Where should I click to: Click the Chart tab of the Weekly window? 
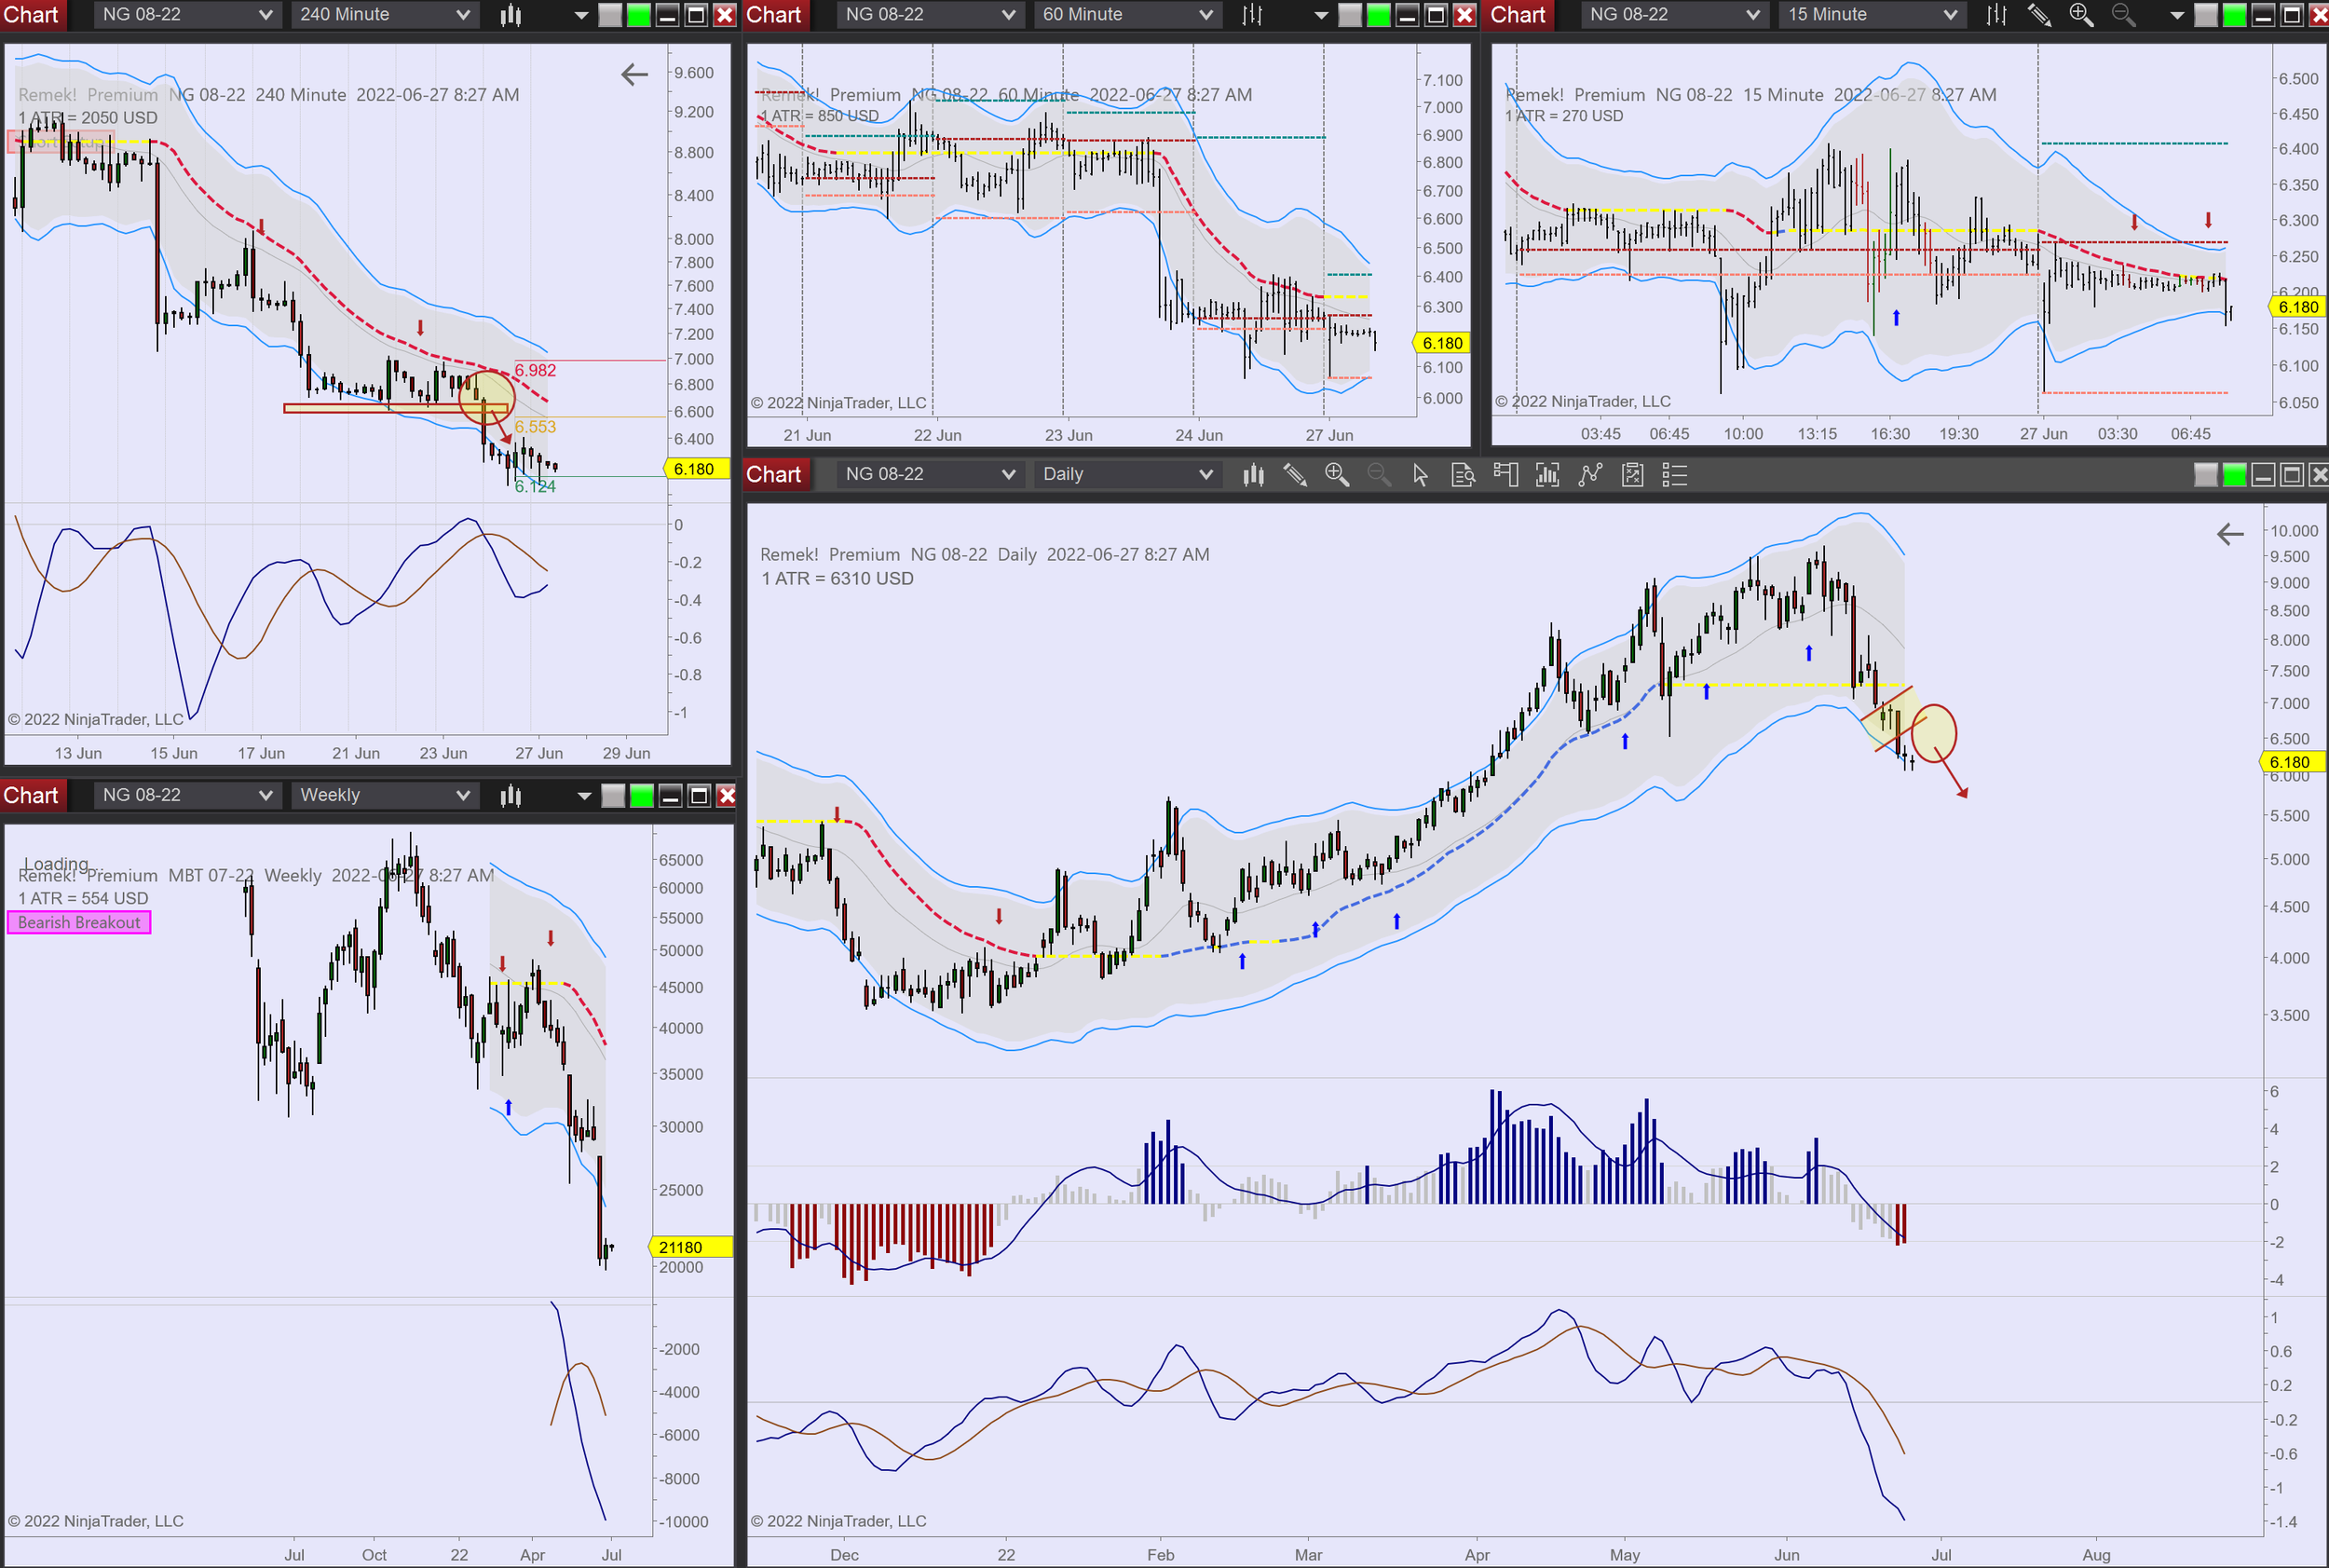tap(31, 796)
